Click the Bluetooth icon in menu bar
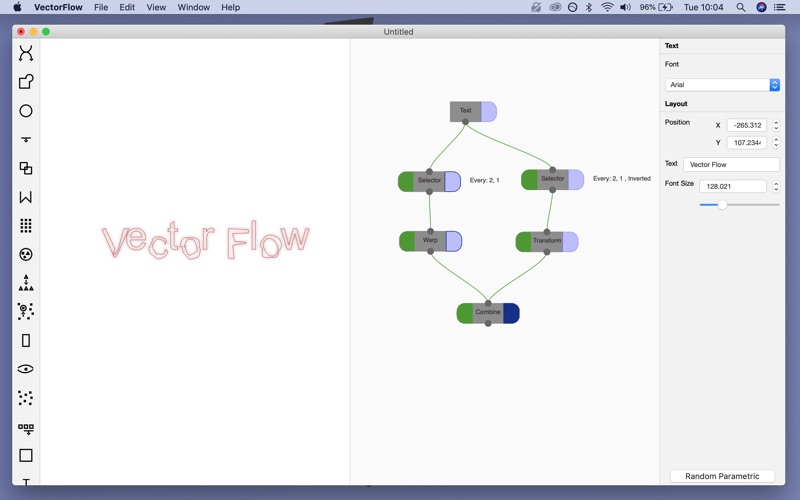Image resolution: width=800 pixels, height=500 pixels. (589, 7)
